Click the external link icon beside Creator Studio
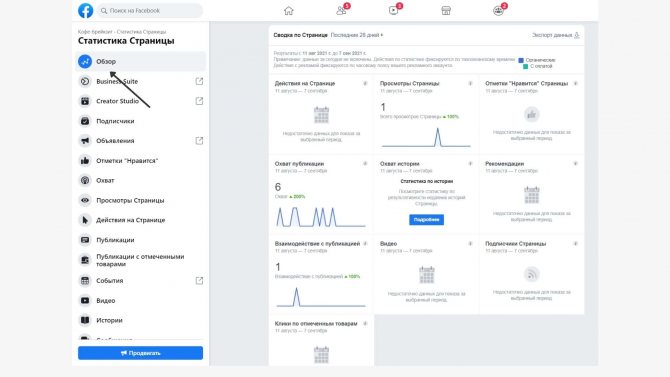 pyautogui.click(x=199, y=101)
